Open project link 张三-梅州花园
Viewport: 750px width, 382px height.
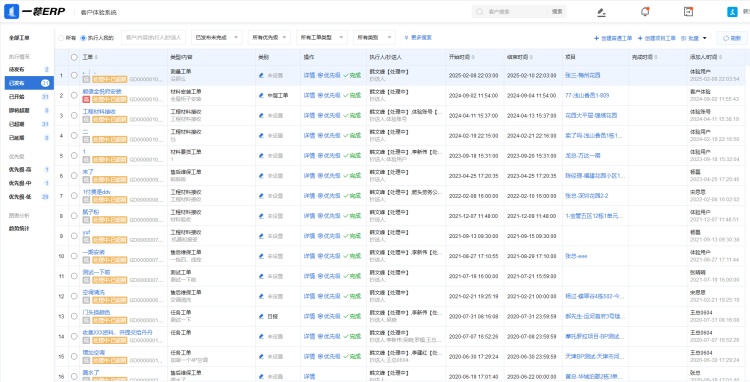583,76
